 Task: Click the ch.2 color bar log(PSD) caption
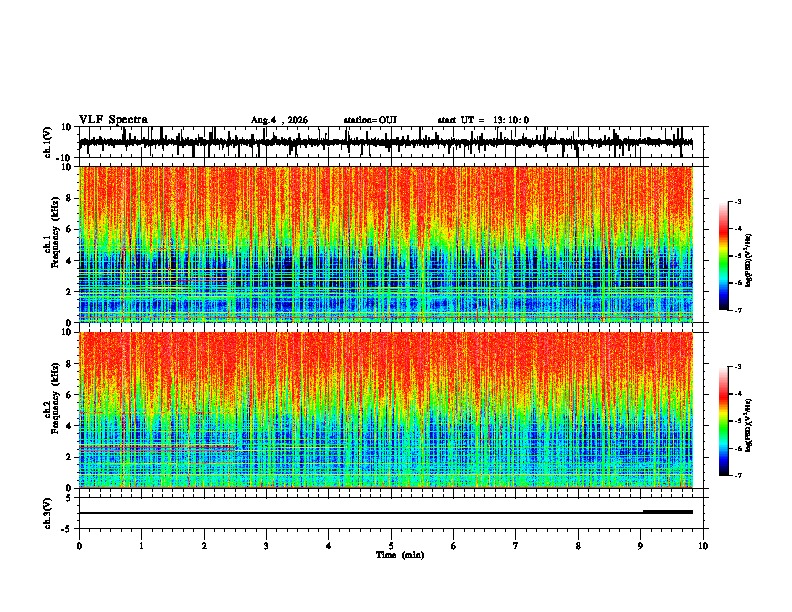[749, 425]
